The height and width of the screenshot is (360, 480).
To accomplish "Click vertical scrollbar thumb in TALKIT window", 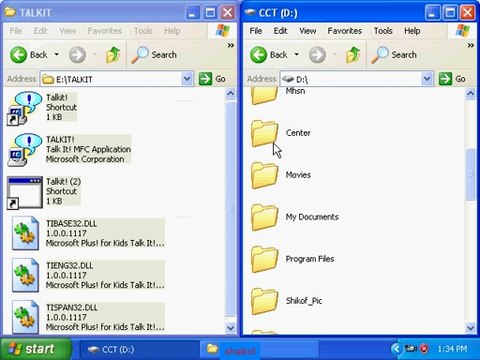I will [x=231, y=209].
